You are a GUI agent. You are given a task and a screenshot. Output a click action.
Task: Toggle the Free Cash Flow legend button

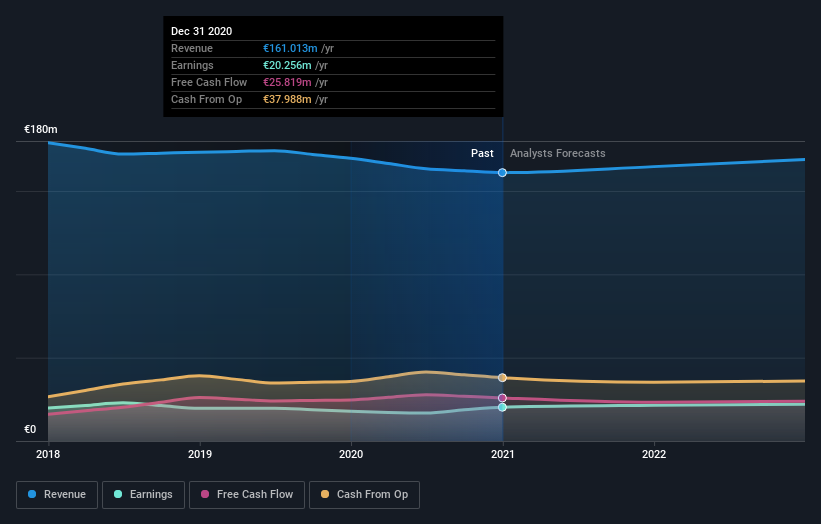(x=247, y=495)
